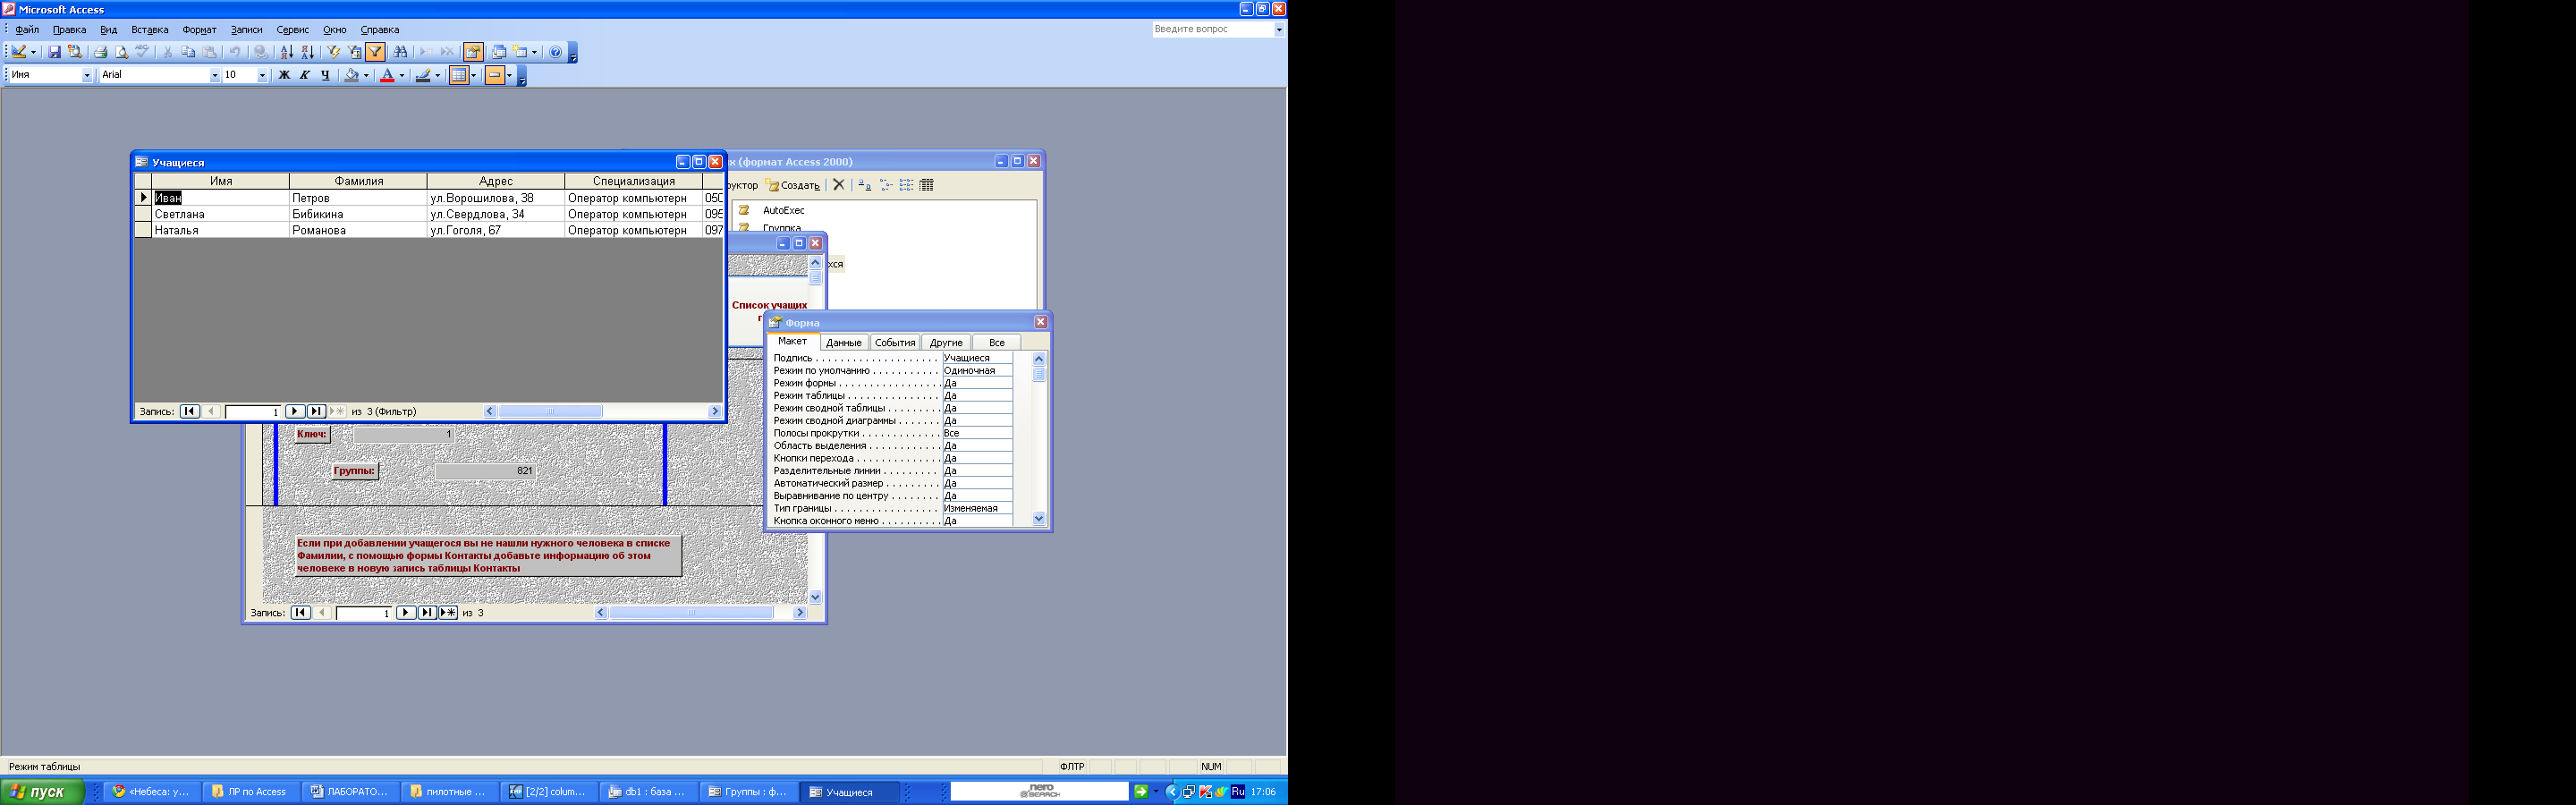The width and height of the screenshot is (2576, 805).
Task: Expand font color dropdown arrow
Action: coord(402,75)
